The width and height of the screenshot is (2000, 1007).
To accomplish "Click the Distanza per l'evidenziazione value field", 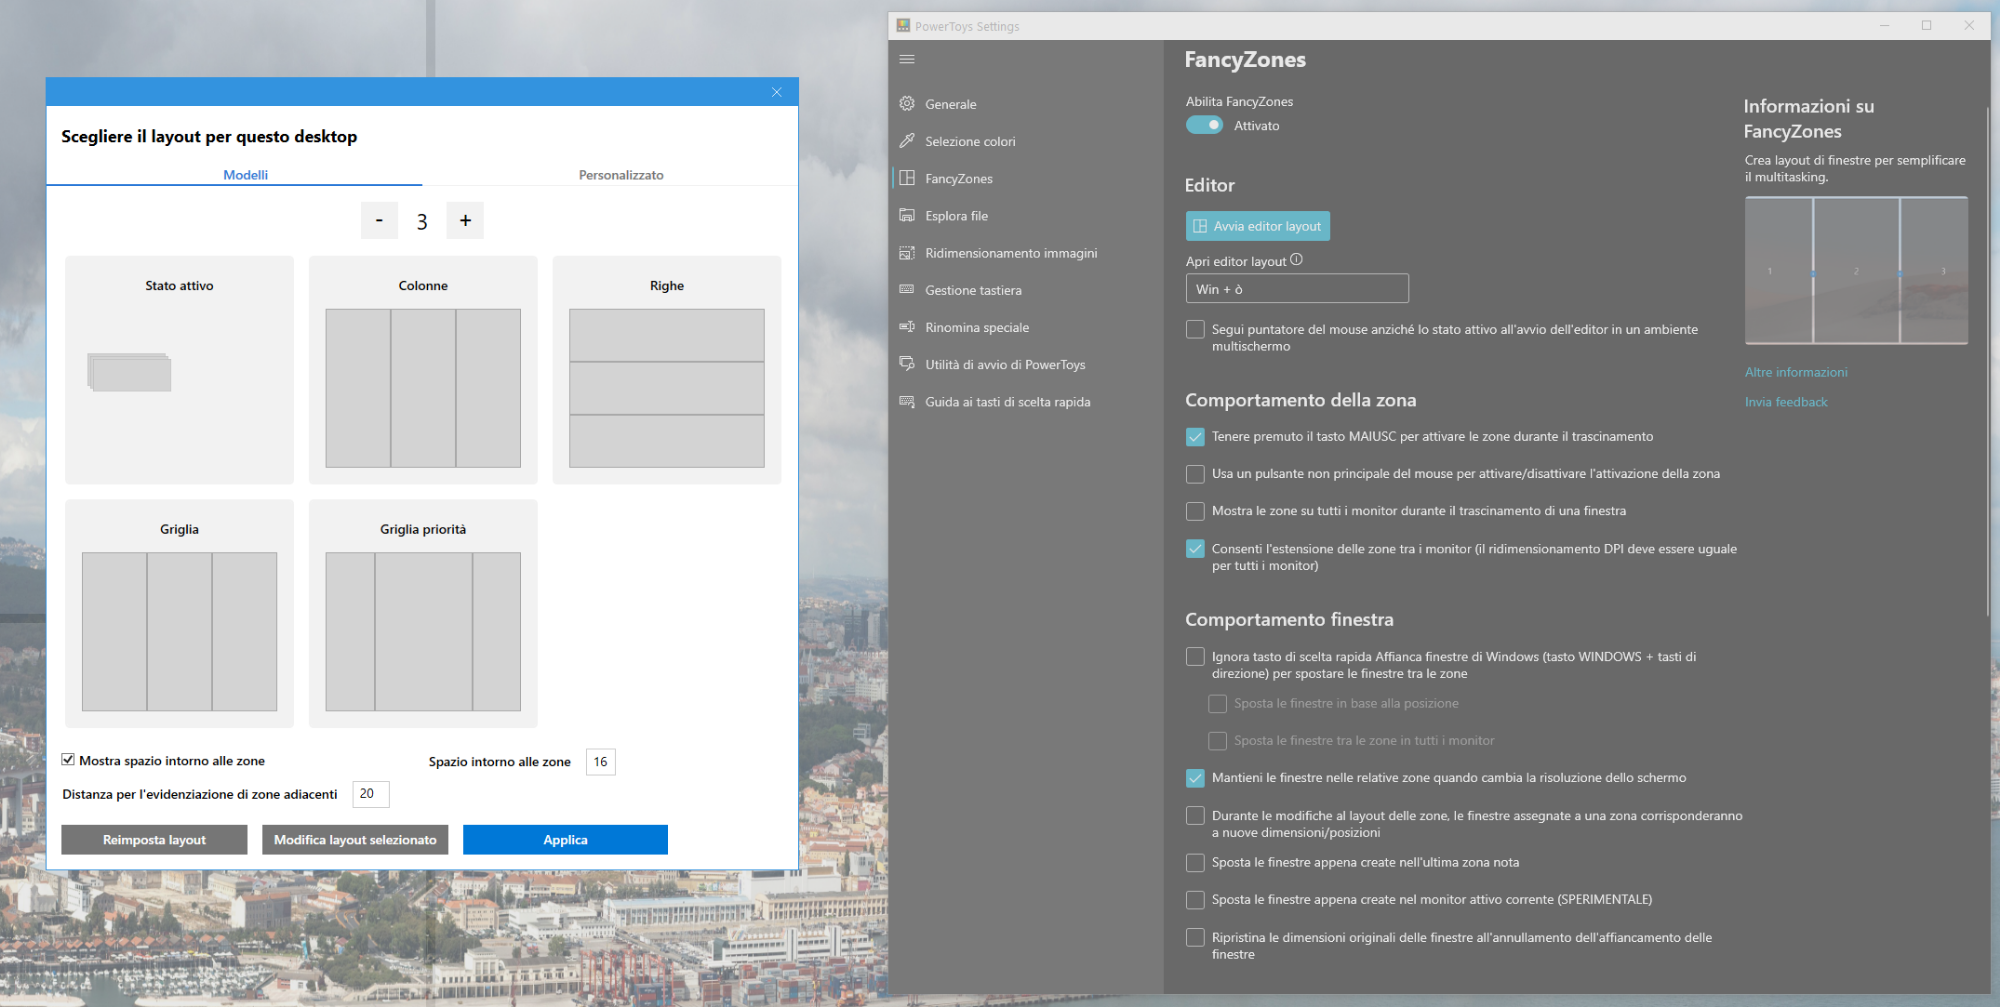I will 371,794.
